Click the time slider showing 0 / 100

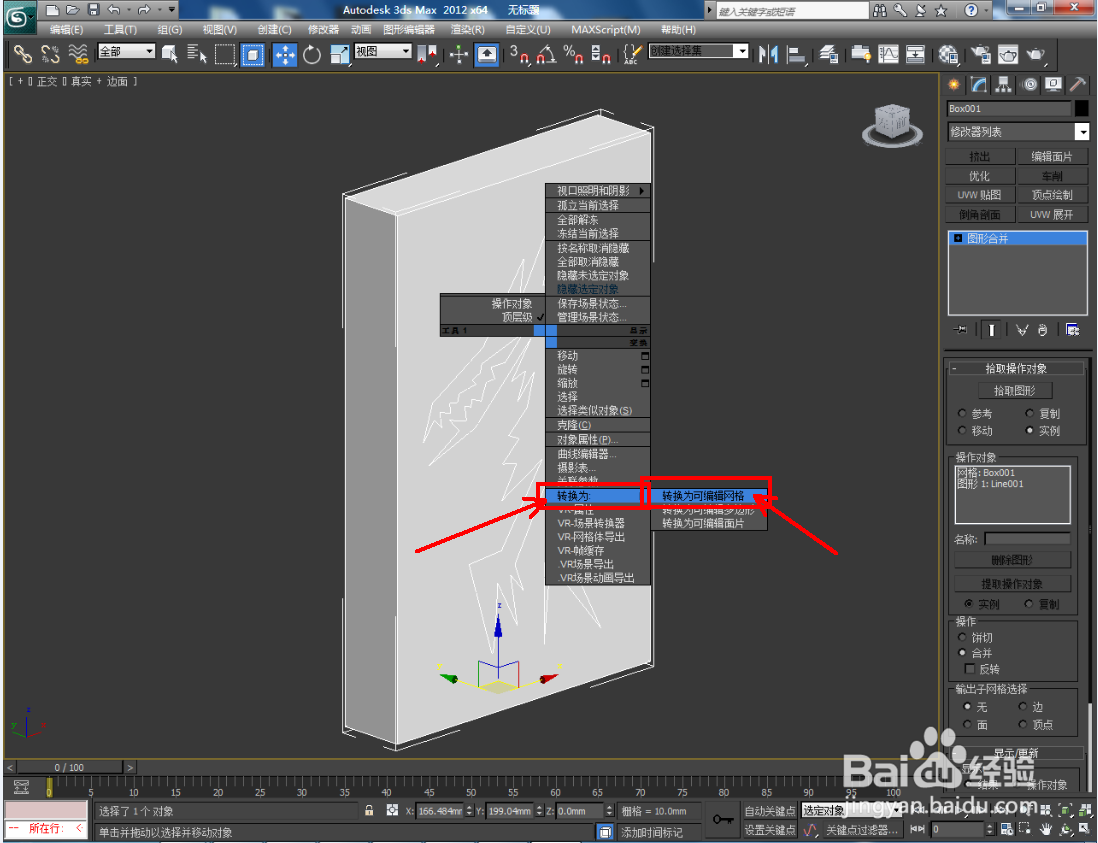click(69, 767)
